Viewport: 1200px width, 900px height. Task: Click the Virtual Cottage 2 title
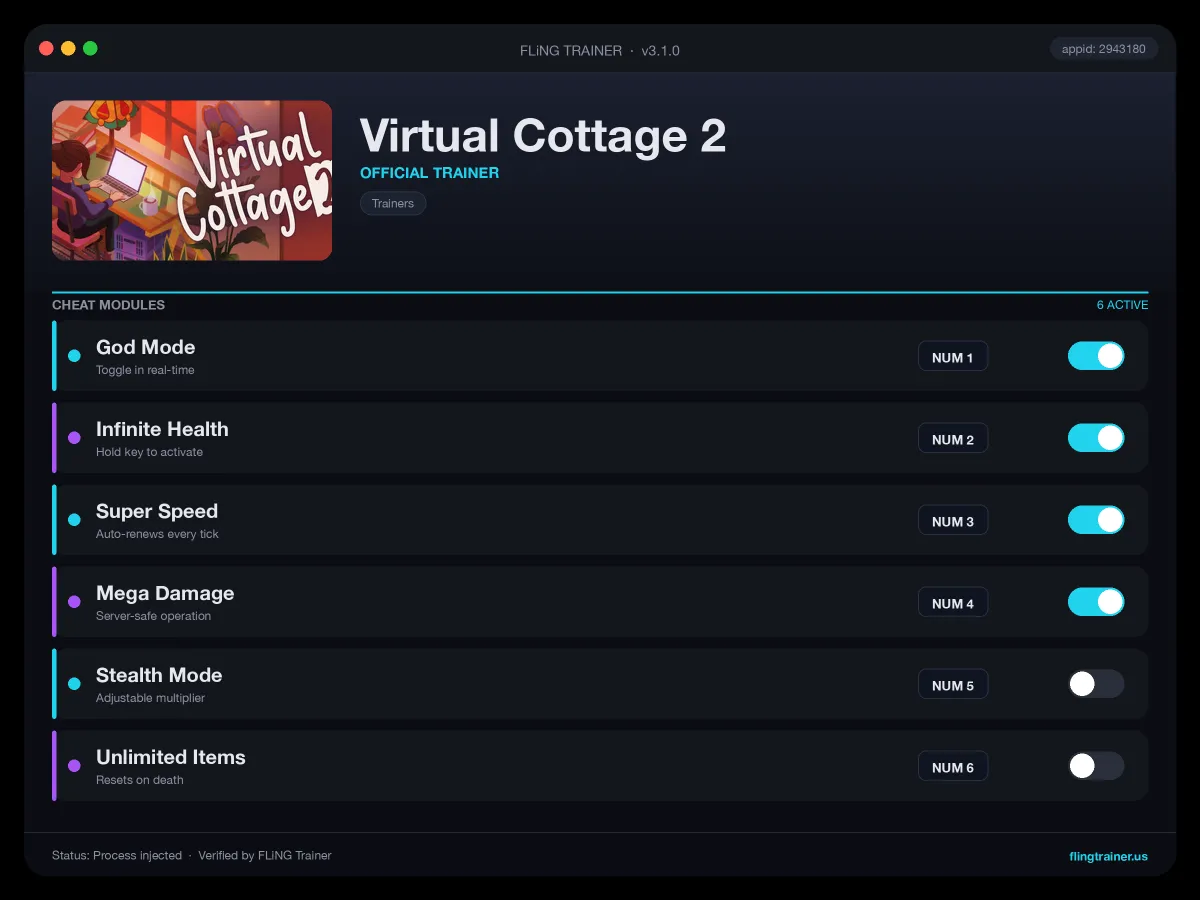pos(543,136)
